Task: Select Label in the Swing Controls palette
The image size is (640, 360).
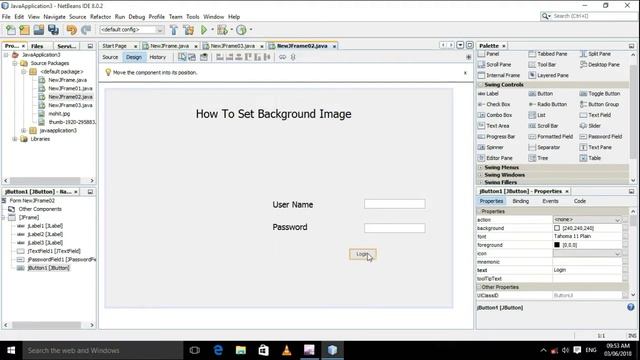Action: (x=488, y=94)
